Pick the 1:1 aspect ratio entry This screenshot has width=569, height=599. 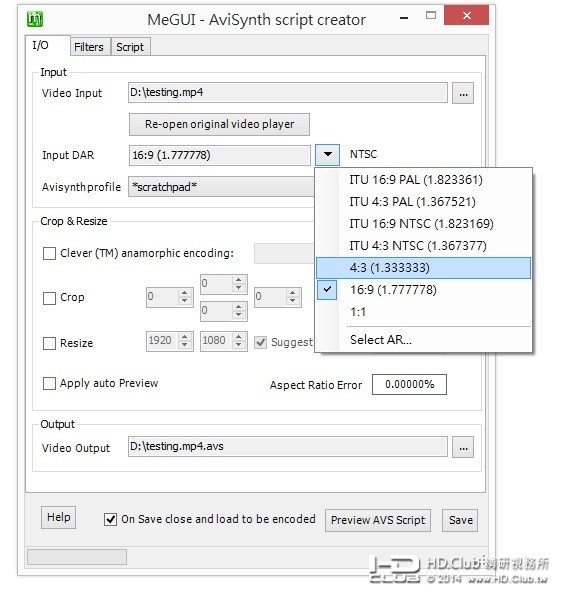pyautogui.click(x=423, y=312)
